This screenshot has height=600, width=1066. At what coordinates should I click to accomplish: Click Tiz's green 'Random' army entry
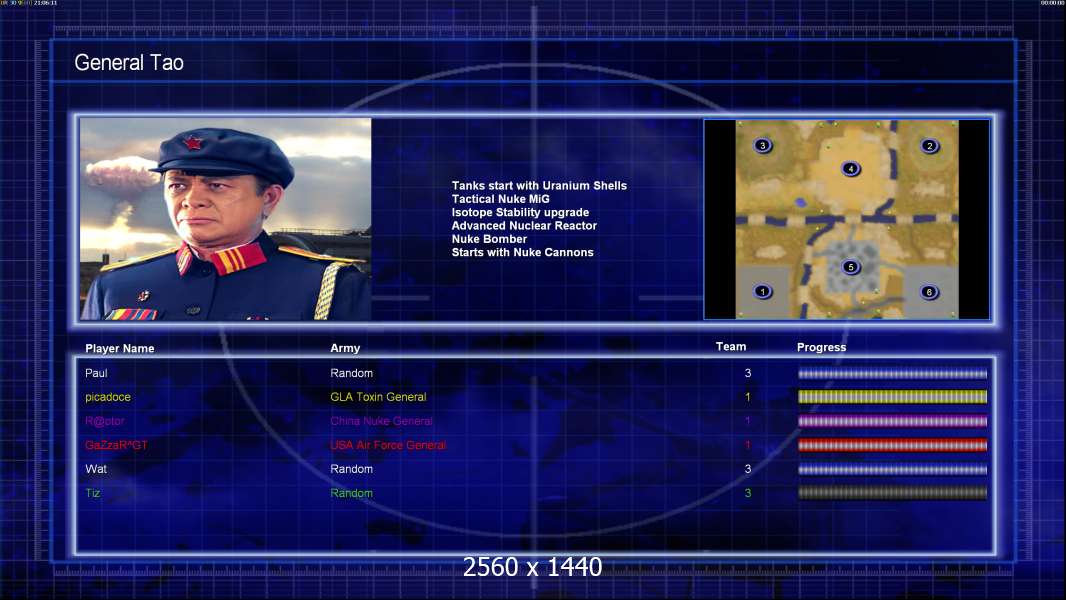351,493
